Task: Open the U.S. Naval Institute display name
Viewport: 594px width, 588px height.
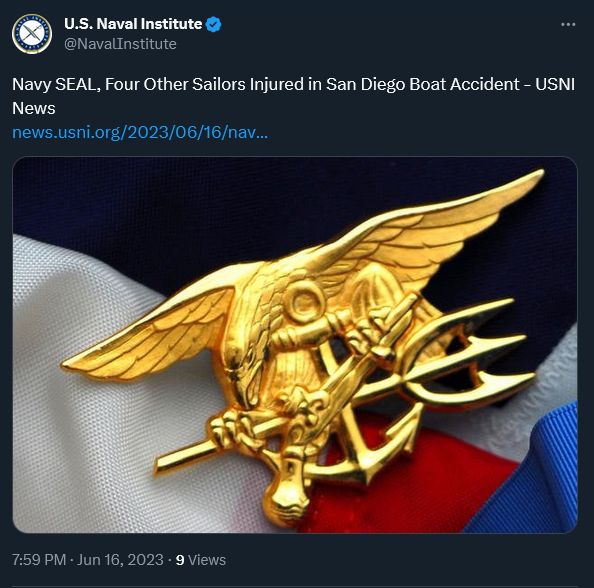Action: click(x=133, y=24)
